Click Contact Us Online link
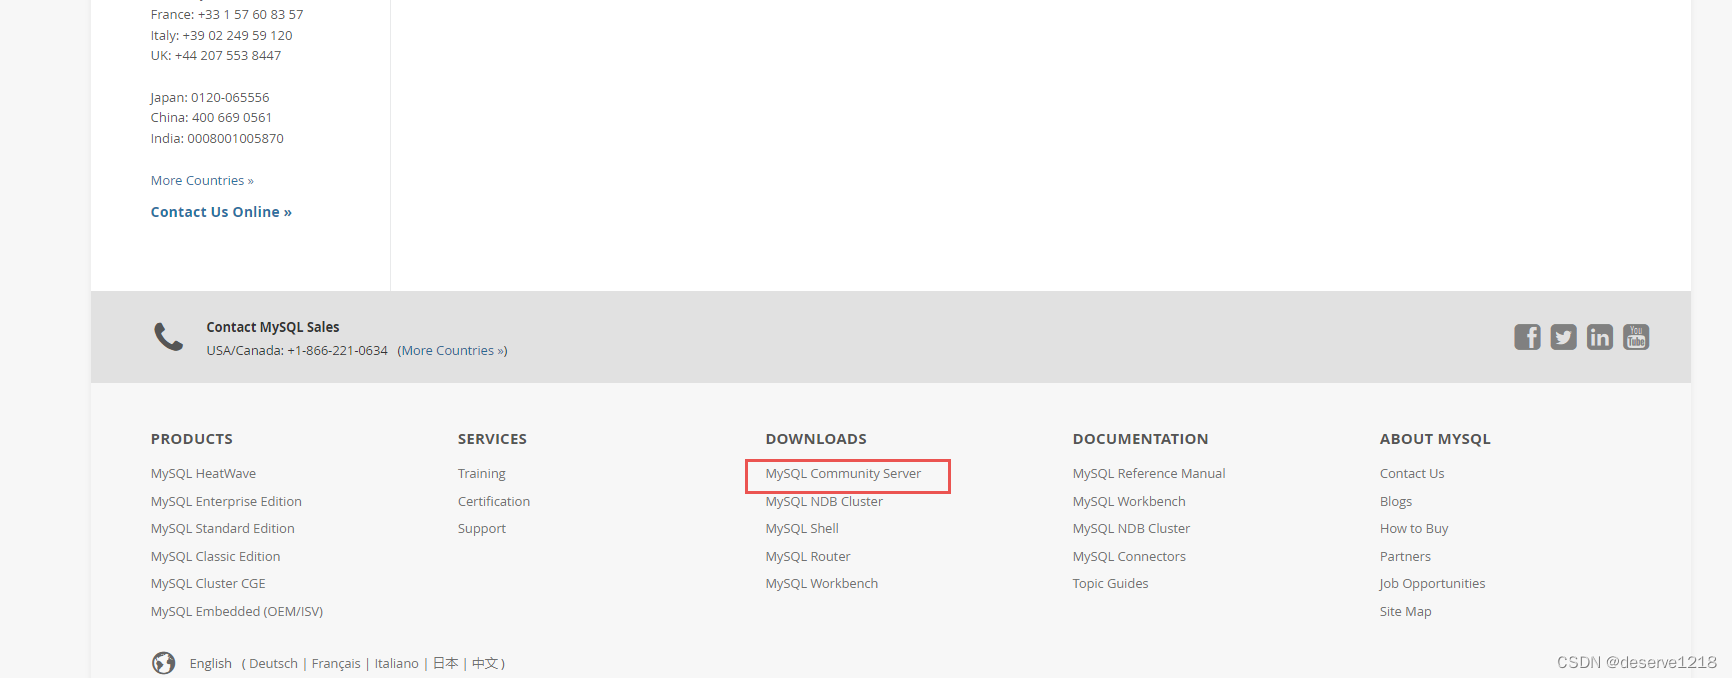Viewport: 1732px width, 678px height. (221, 212)
